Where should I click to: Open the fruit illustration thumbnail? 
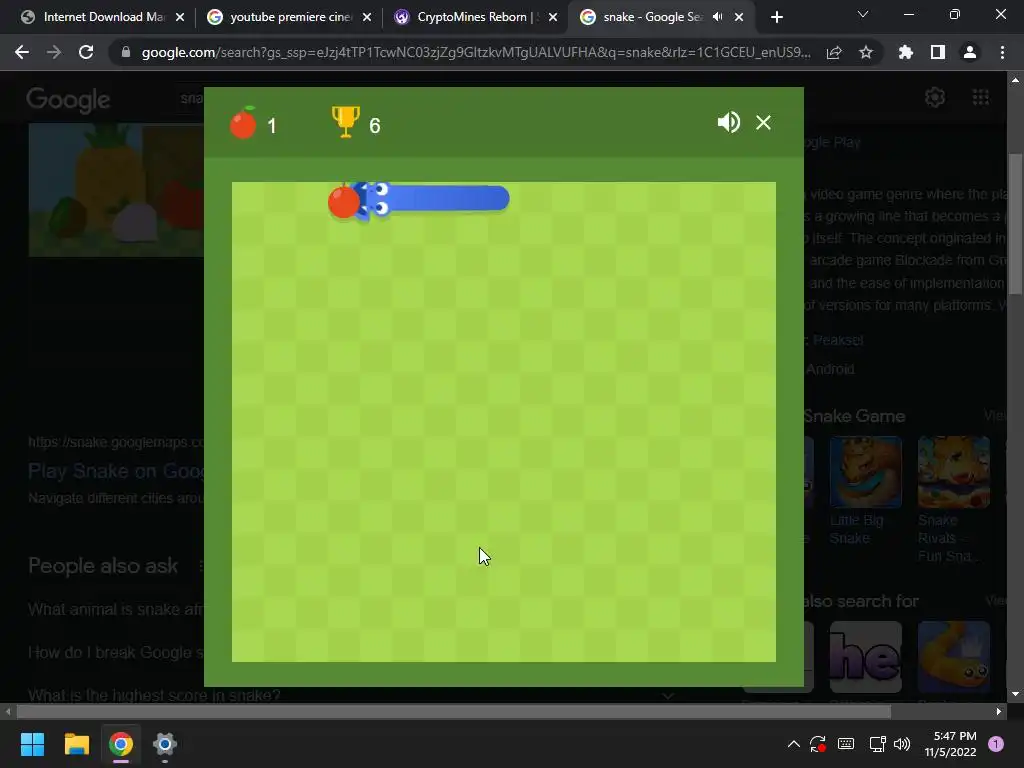(116, 190)
